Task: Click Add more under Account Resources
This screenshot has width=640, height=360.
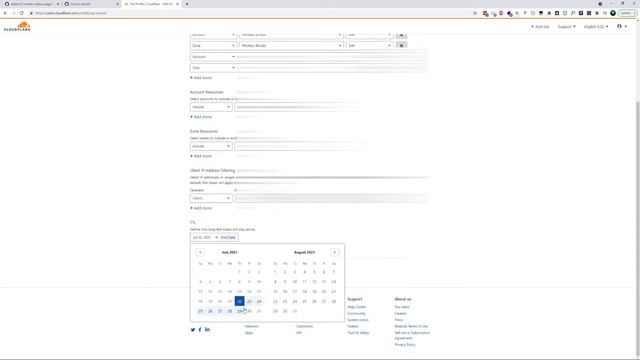Action: coord(201,117)
